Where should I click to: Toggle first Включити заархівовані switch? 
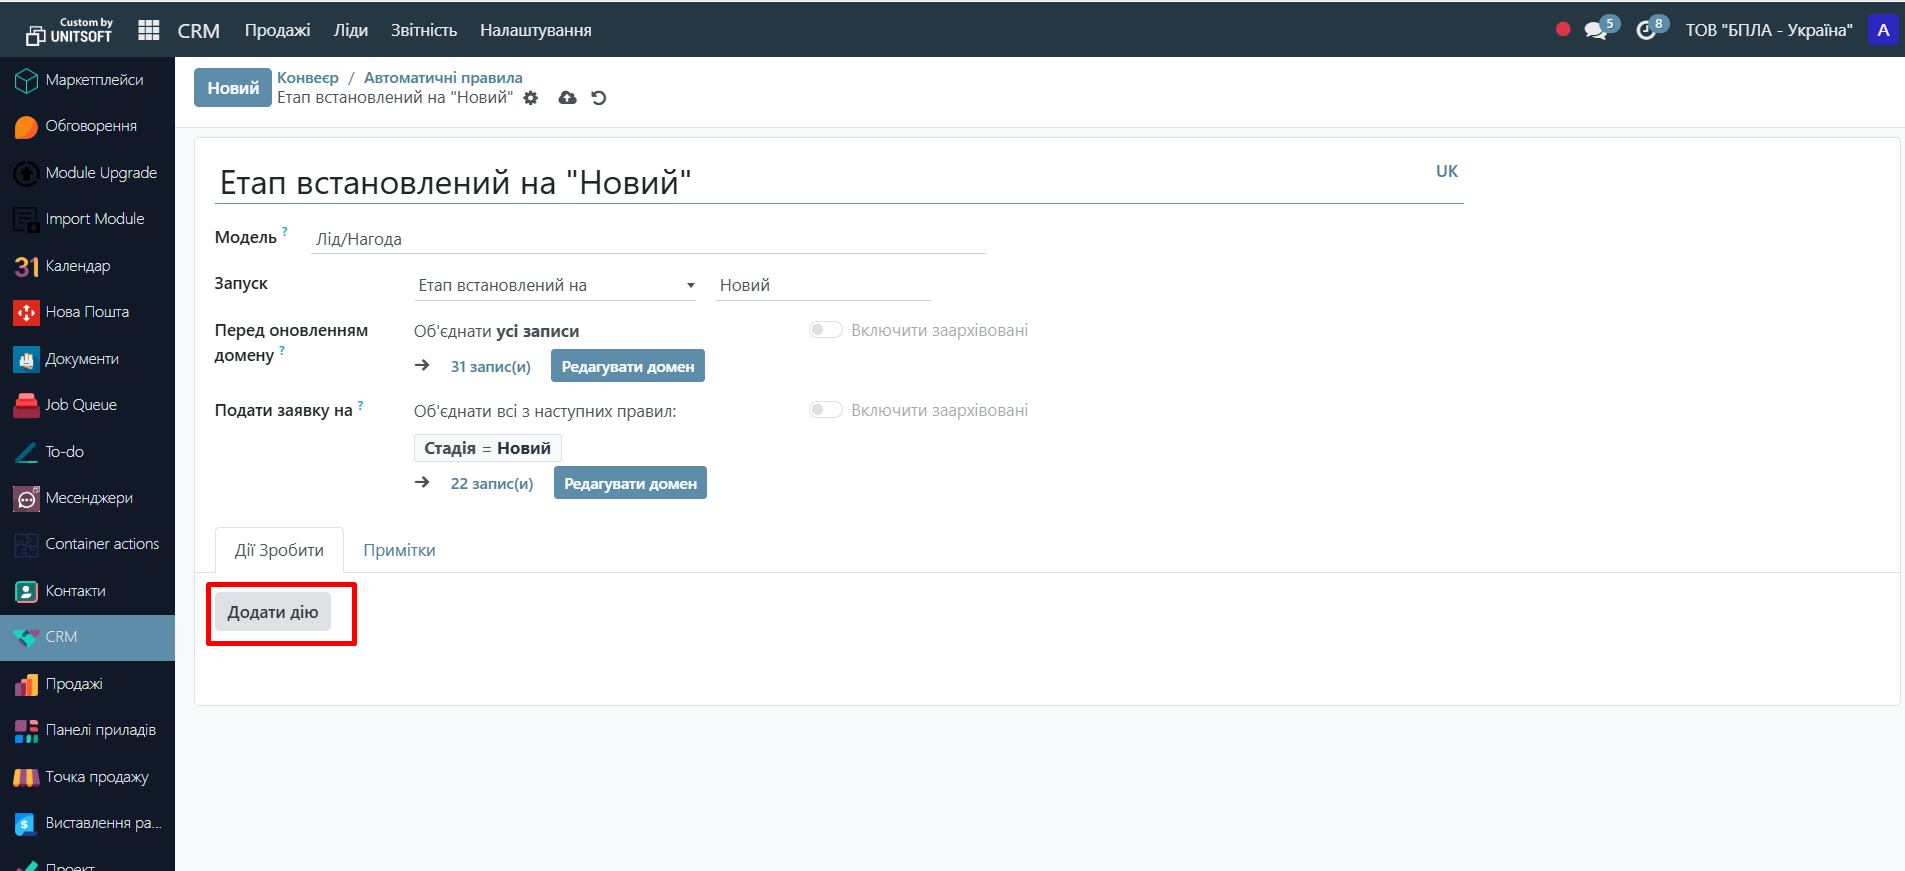tap(825, 330)
